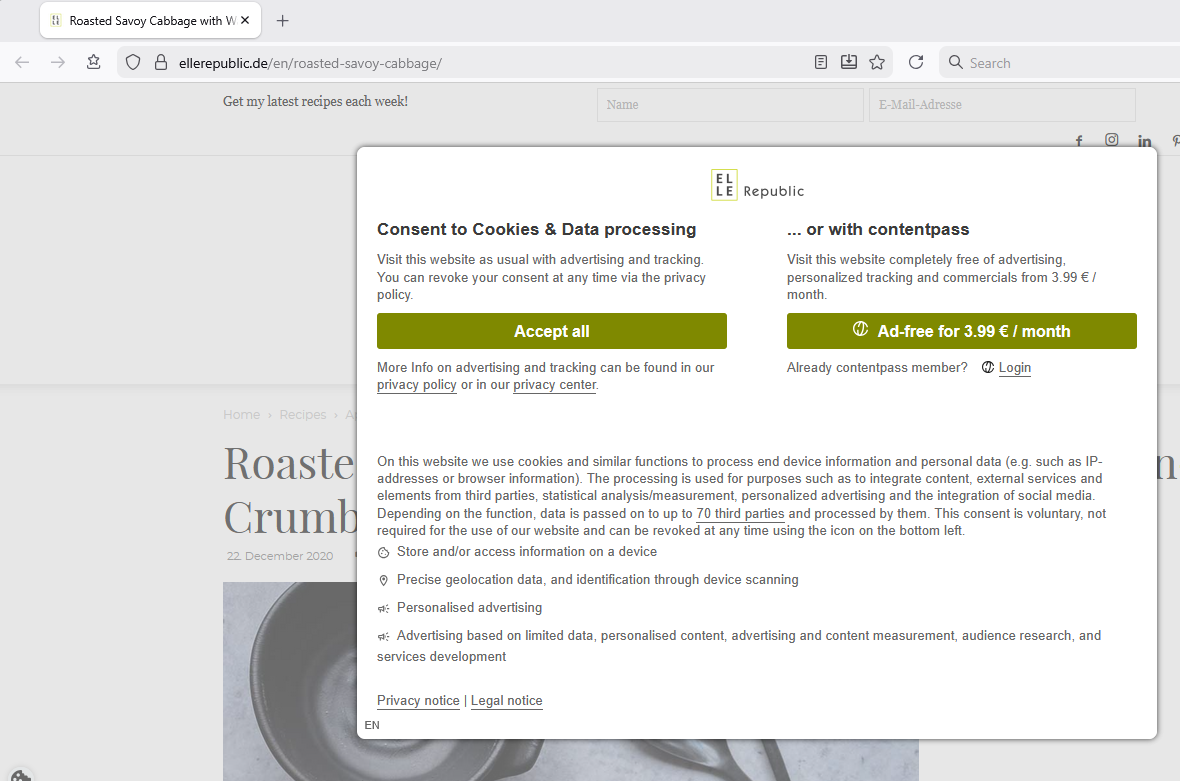Open the Instagram social icon

[x=1111, y=140]
